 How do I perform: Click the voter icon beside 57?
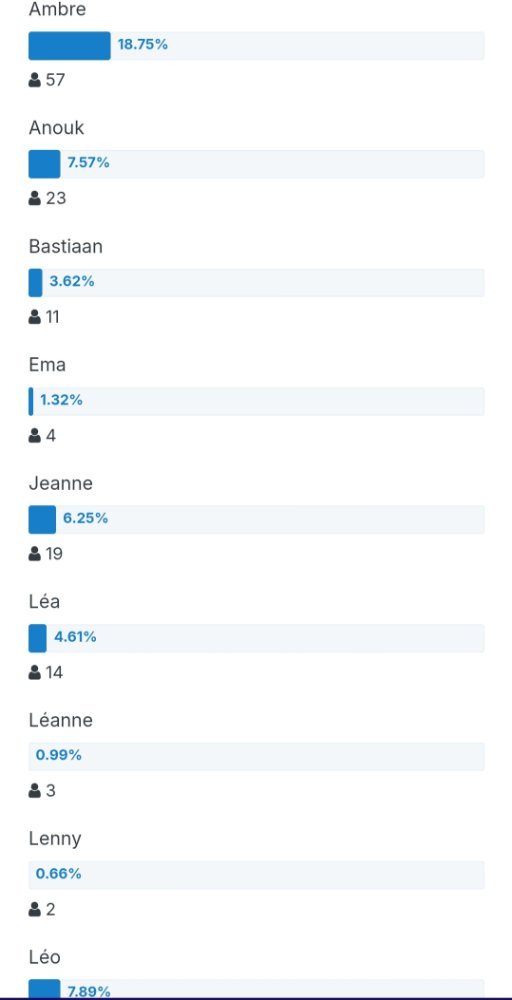pyautogui.click(x=34, y=80)
